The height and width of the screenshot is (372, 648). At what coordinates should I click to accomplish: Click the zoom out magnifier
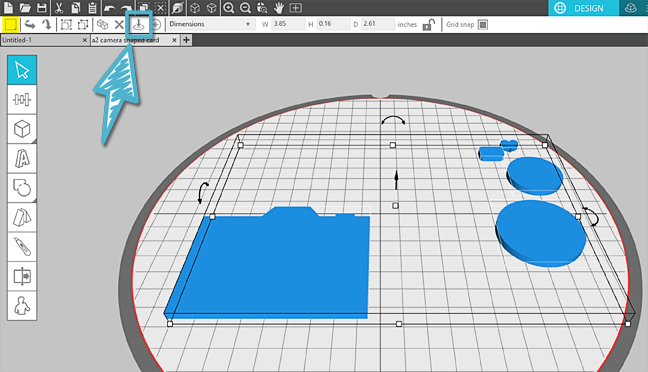pyautogui.click(x=245, y=7)
